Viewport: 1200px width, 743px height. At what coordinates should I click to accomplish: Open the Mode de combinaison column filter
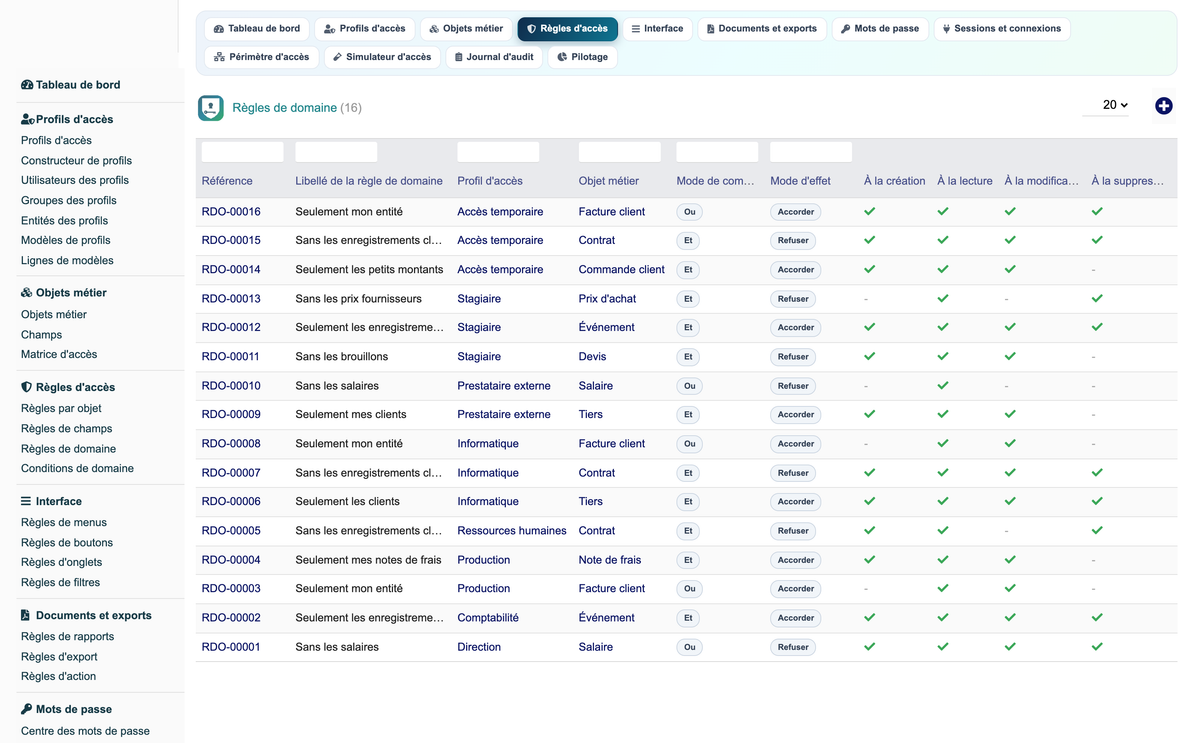(x=717, y=152)
